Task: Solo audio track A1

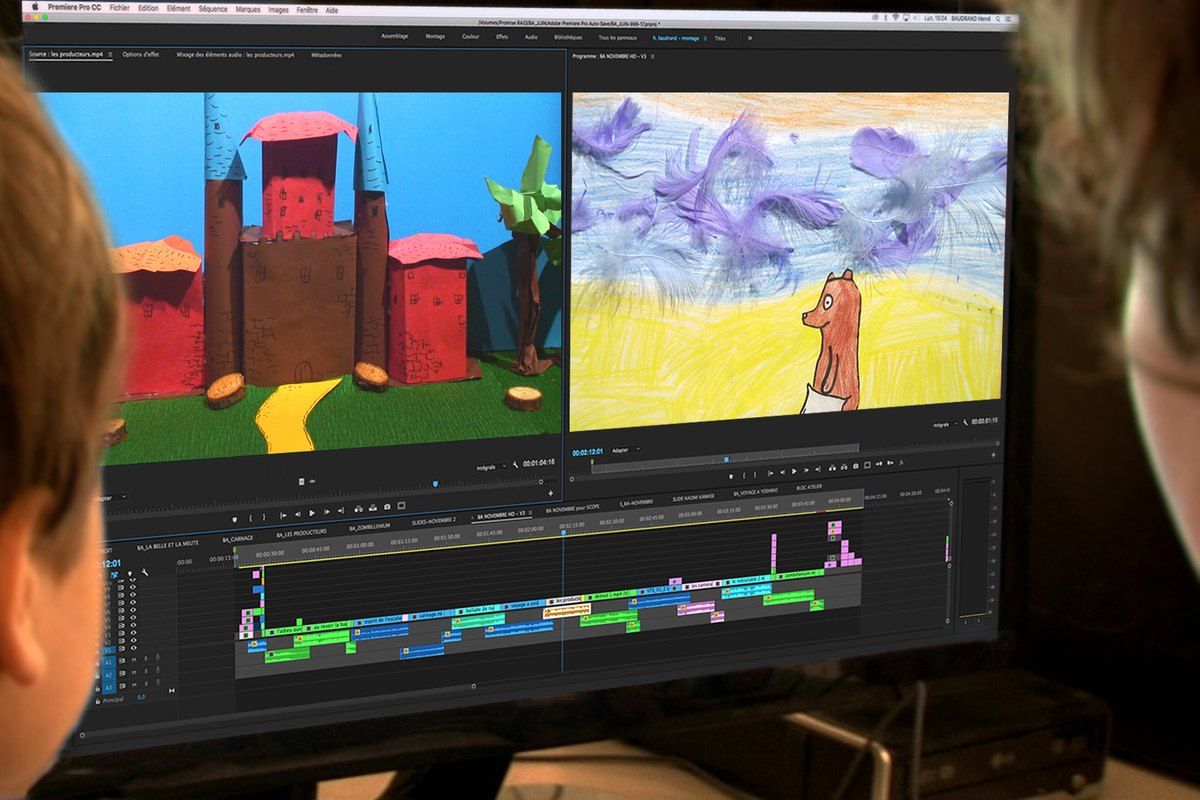Action: pos(146,659)
